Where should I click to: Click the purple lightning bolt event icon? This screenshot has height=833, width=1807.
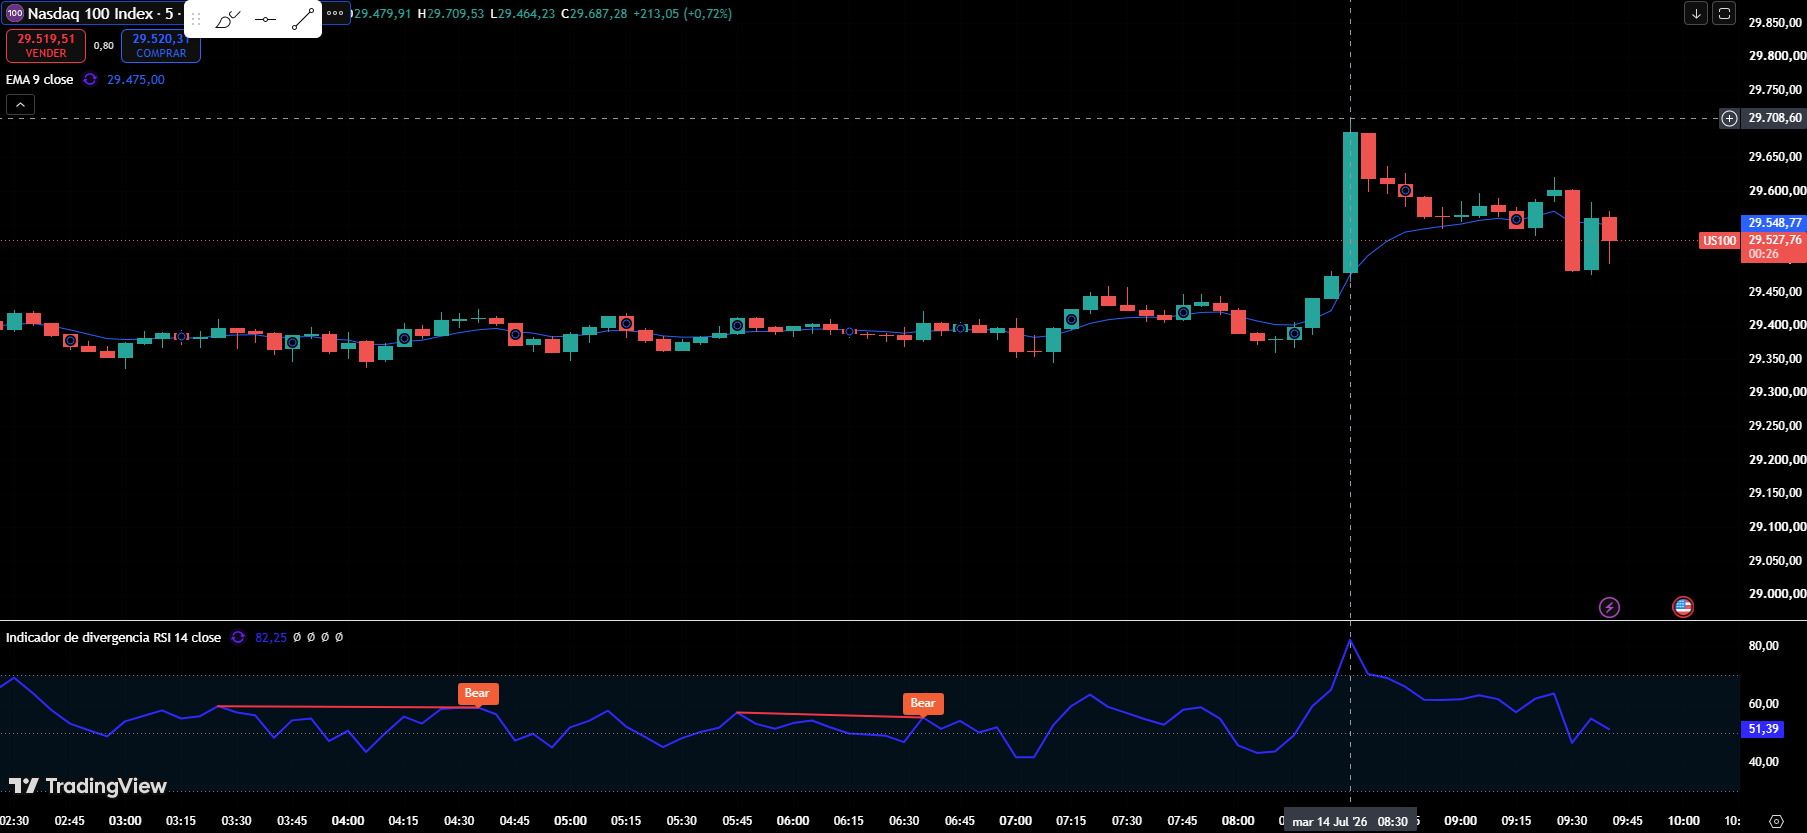(x=1609, y=607)
